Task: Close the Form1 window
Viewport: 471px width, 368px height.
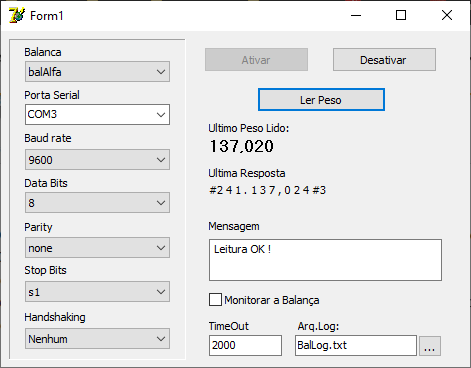Action: coord(447,15)
